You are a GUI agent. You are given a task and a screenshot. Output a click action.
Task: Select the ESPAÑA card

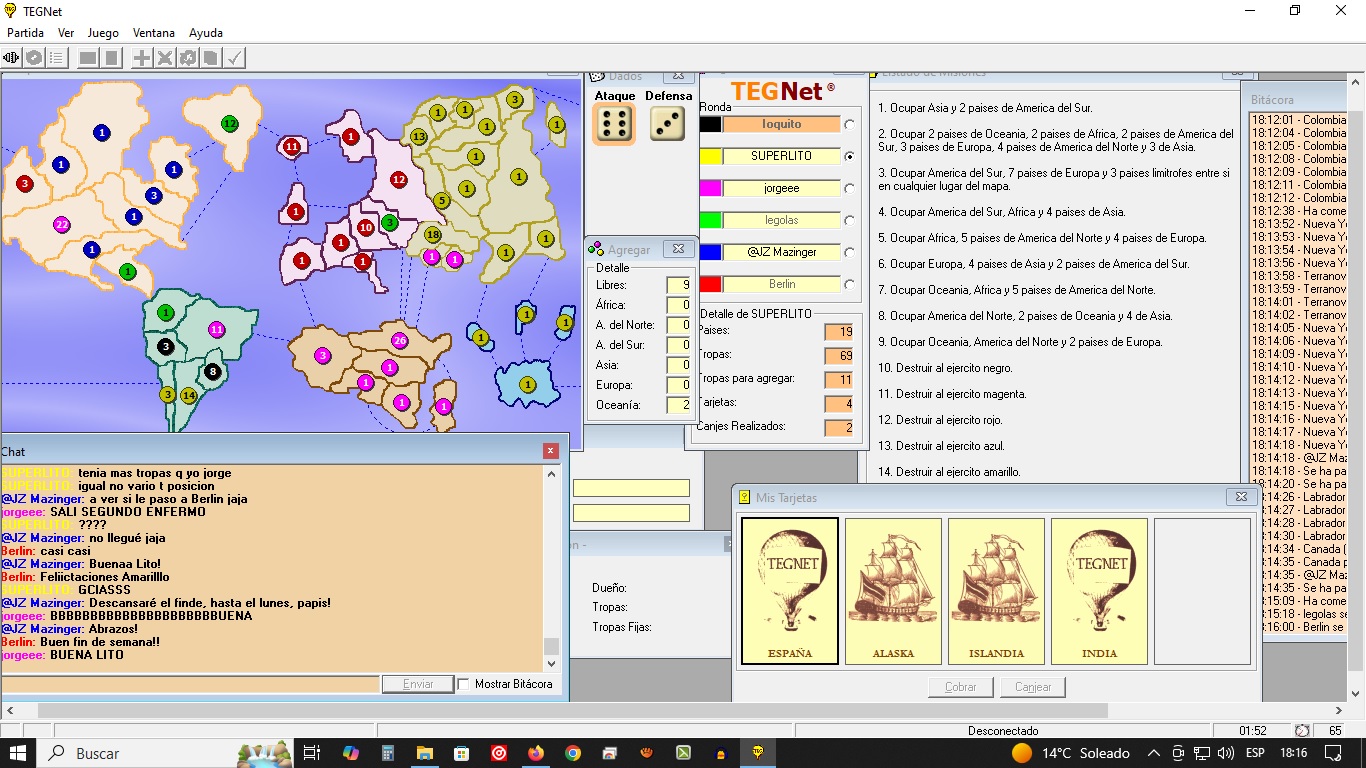[x=790, y=591]
